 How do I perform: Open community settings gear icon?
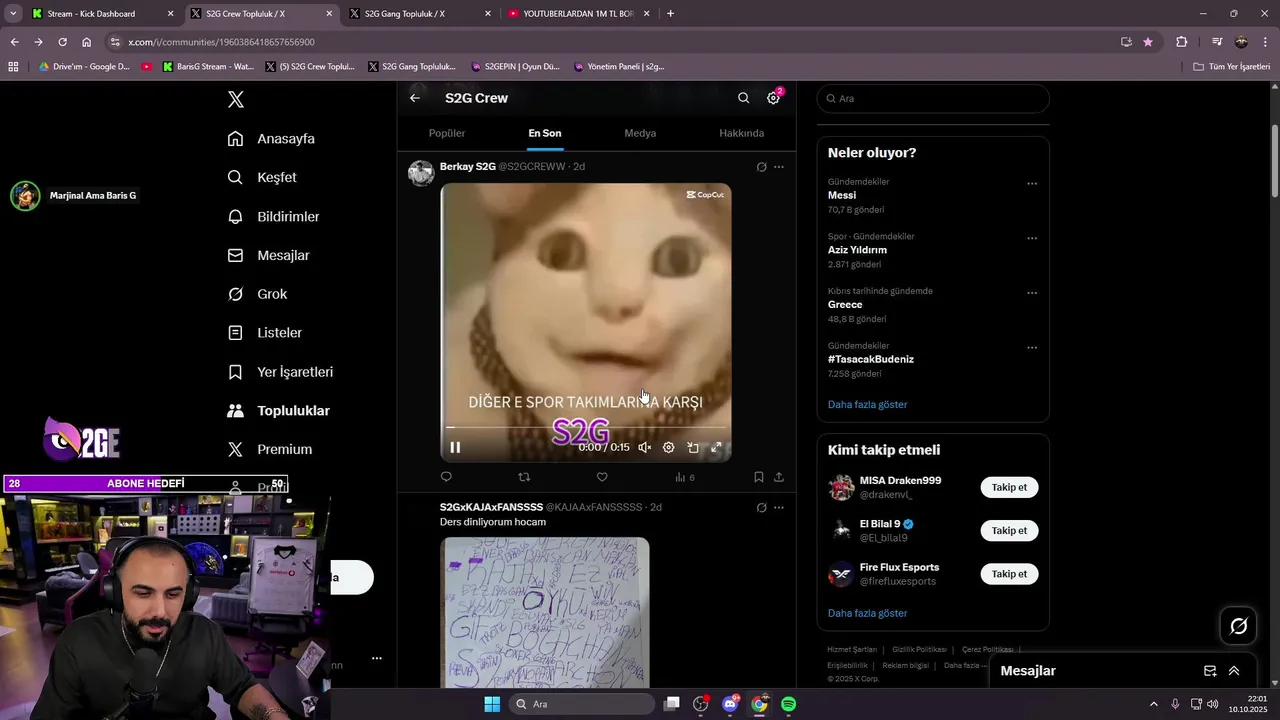[773, 98]
